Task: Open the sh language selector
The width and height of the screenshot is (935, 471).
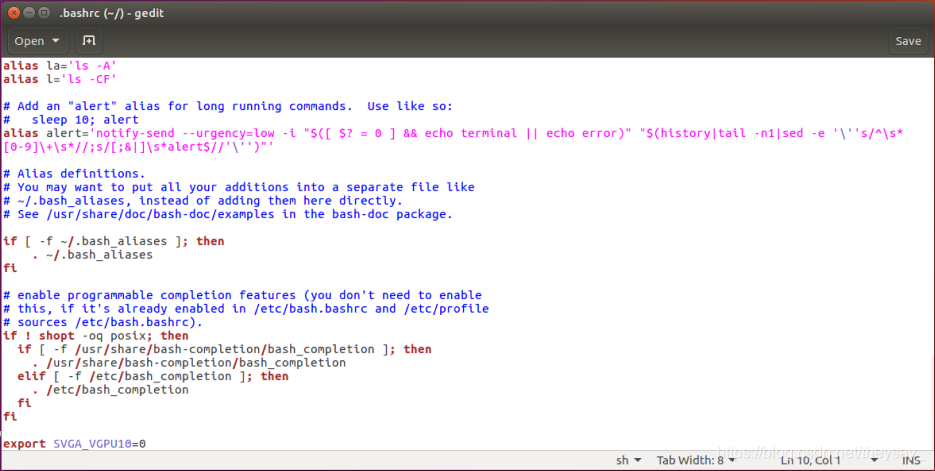Action: pos(629,460)
